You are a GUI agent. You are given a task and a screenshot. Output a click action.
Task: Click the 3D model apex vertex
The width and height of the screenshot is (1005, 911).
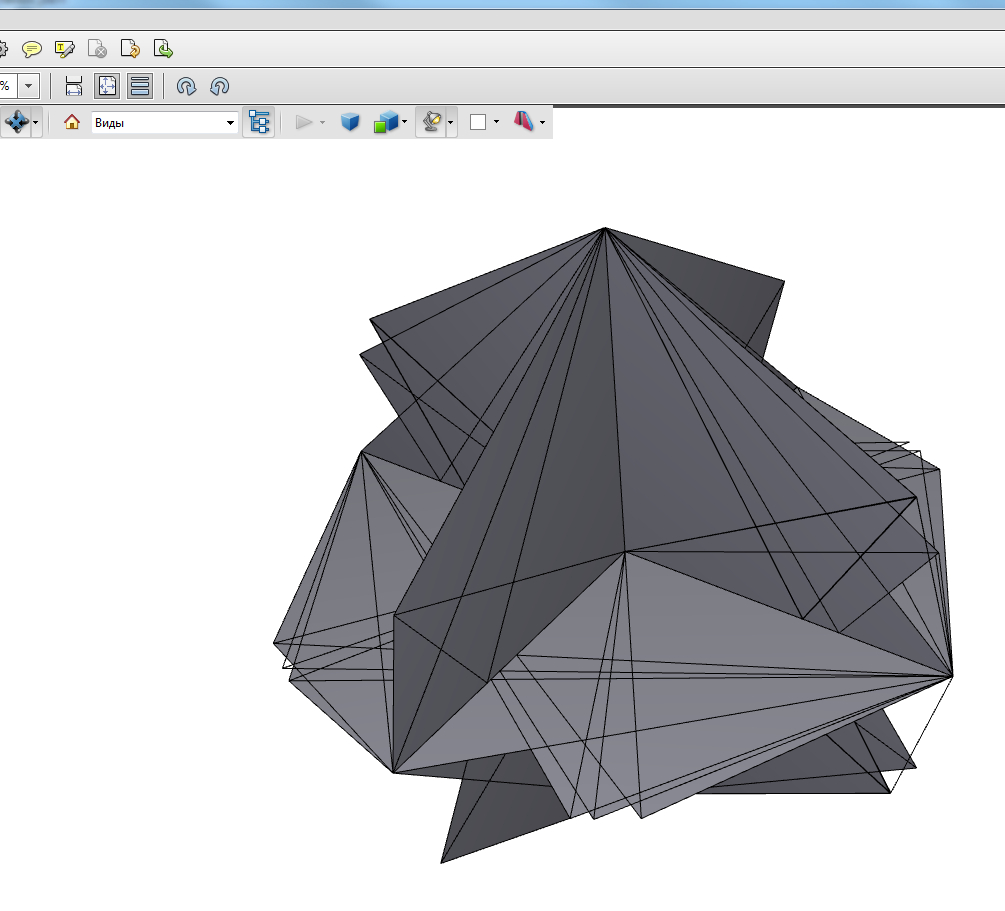coord(604,229)
